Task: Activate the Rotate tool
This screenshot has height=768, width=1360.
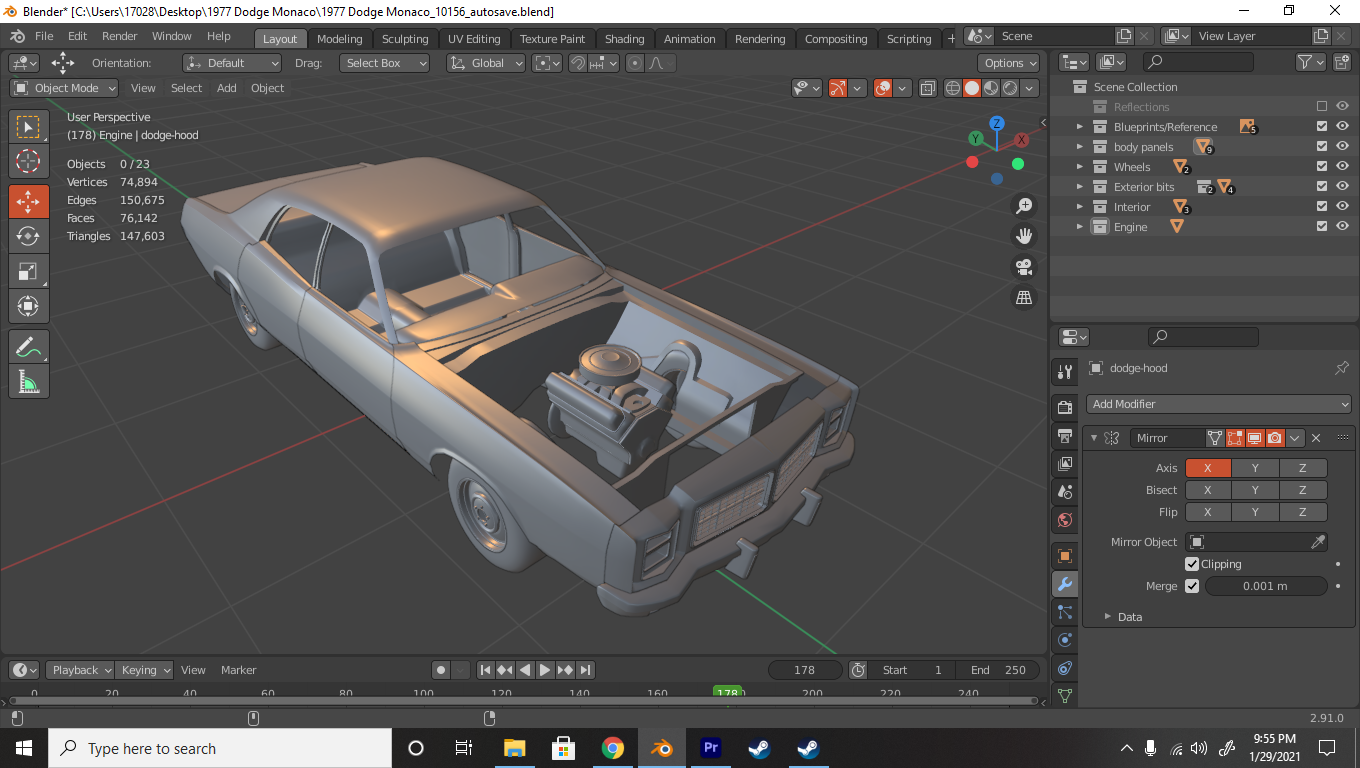Action: [28, 236]
